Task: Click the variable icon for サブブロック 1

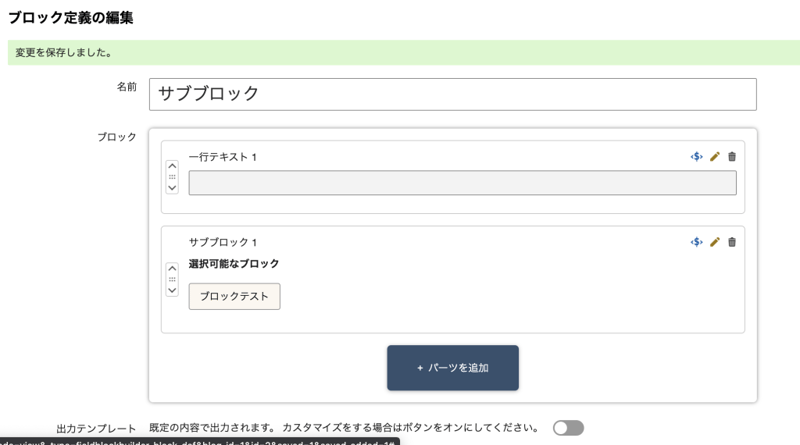Action: click(696, 242)
